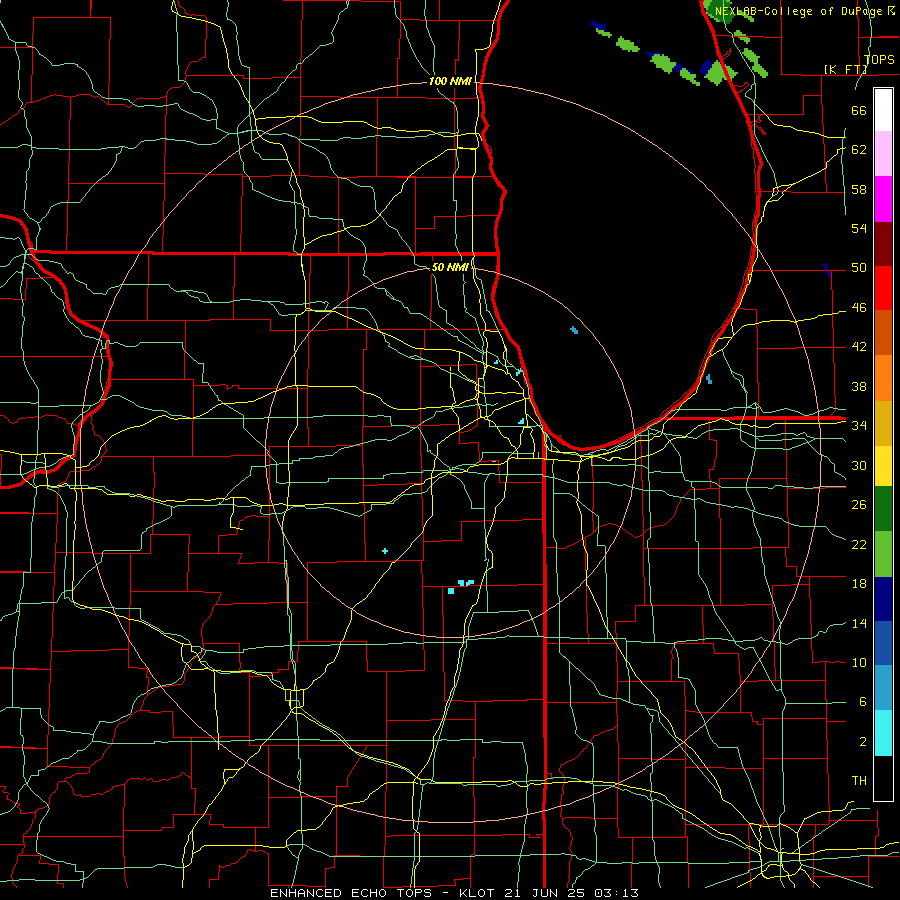Screen dimensions: 900x900
Task: Click the white swatch atop the tops legend
Action: click(x=883, y=110)
